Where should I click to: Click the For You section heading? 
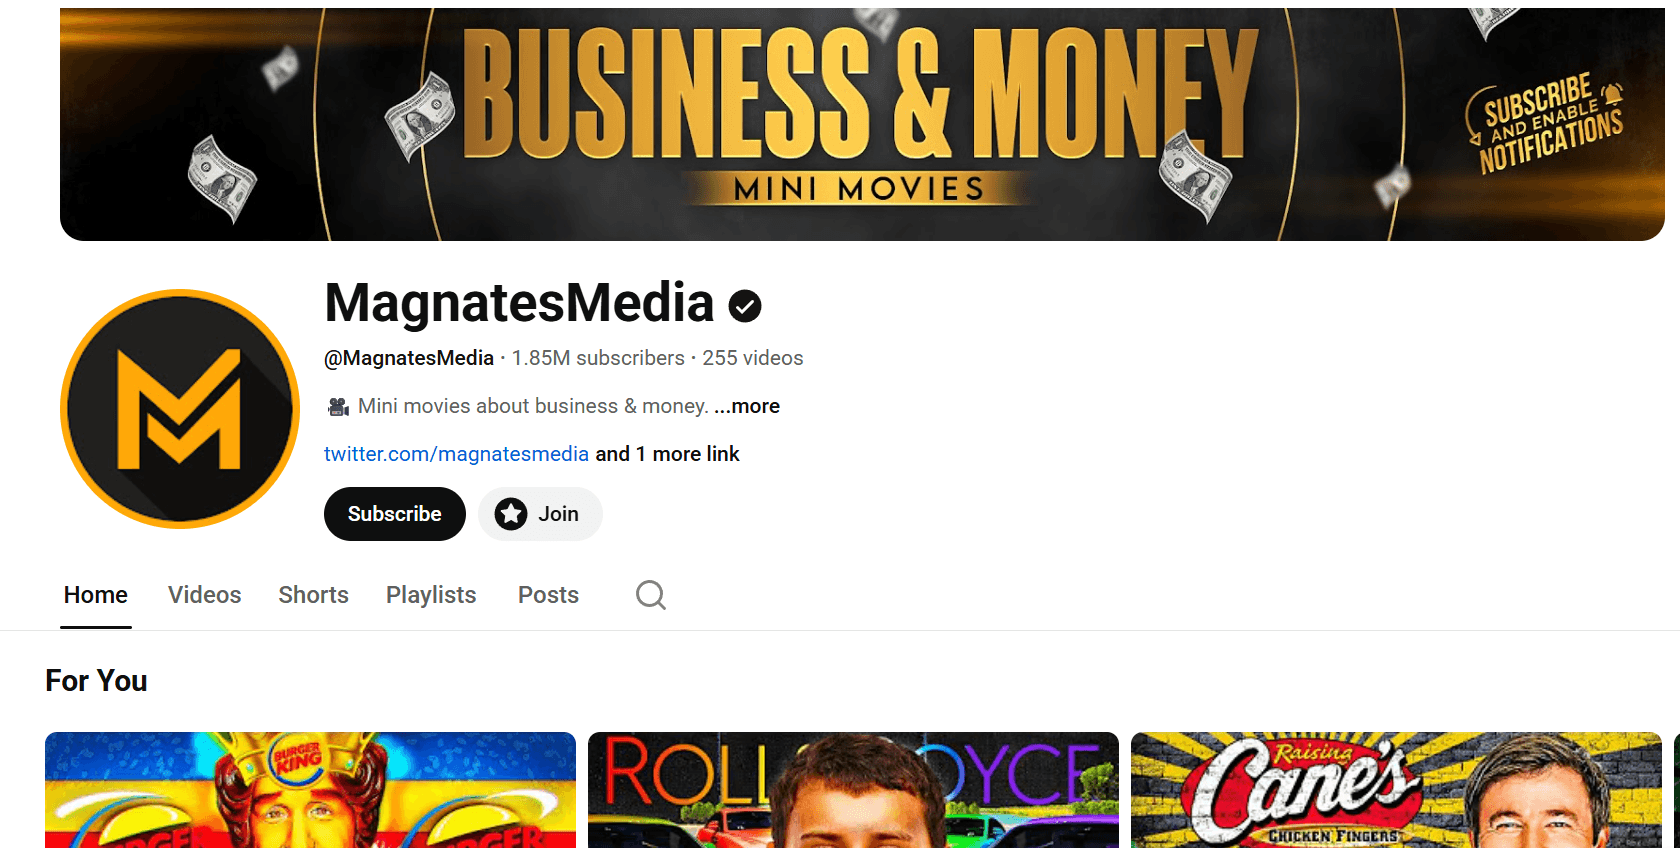[96, 681]
